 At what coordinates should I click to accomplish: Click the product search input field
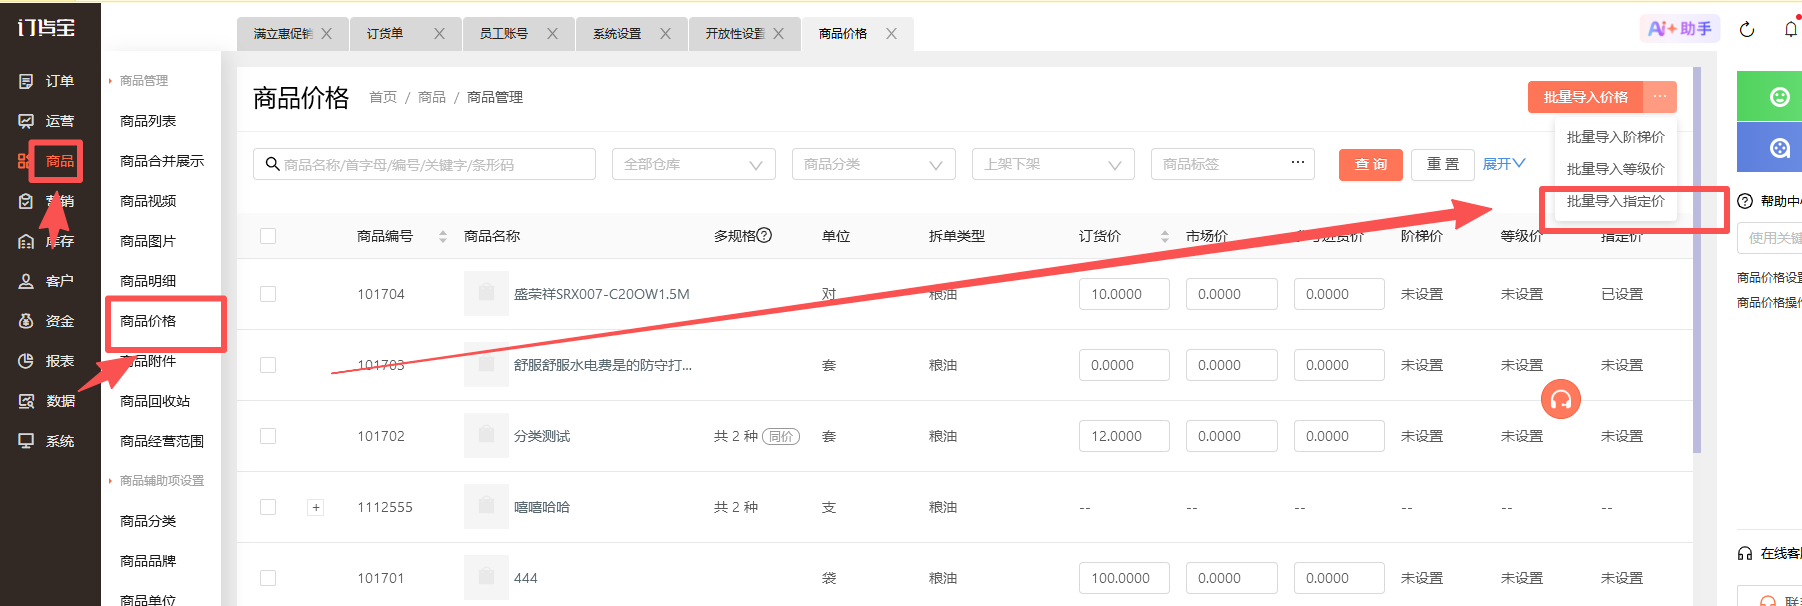(x=424, y=164)
